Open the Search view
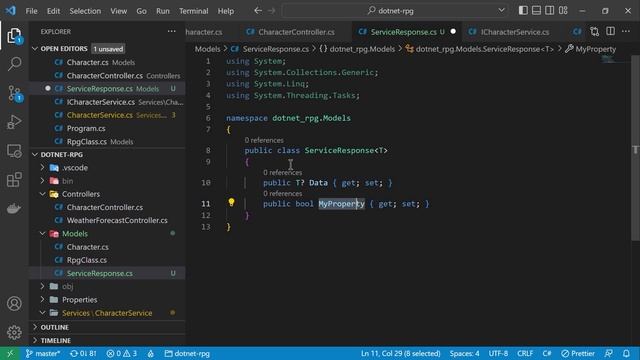640x360 pixels. 14,64
